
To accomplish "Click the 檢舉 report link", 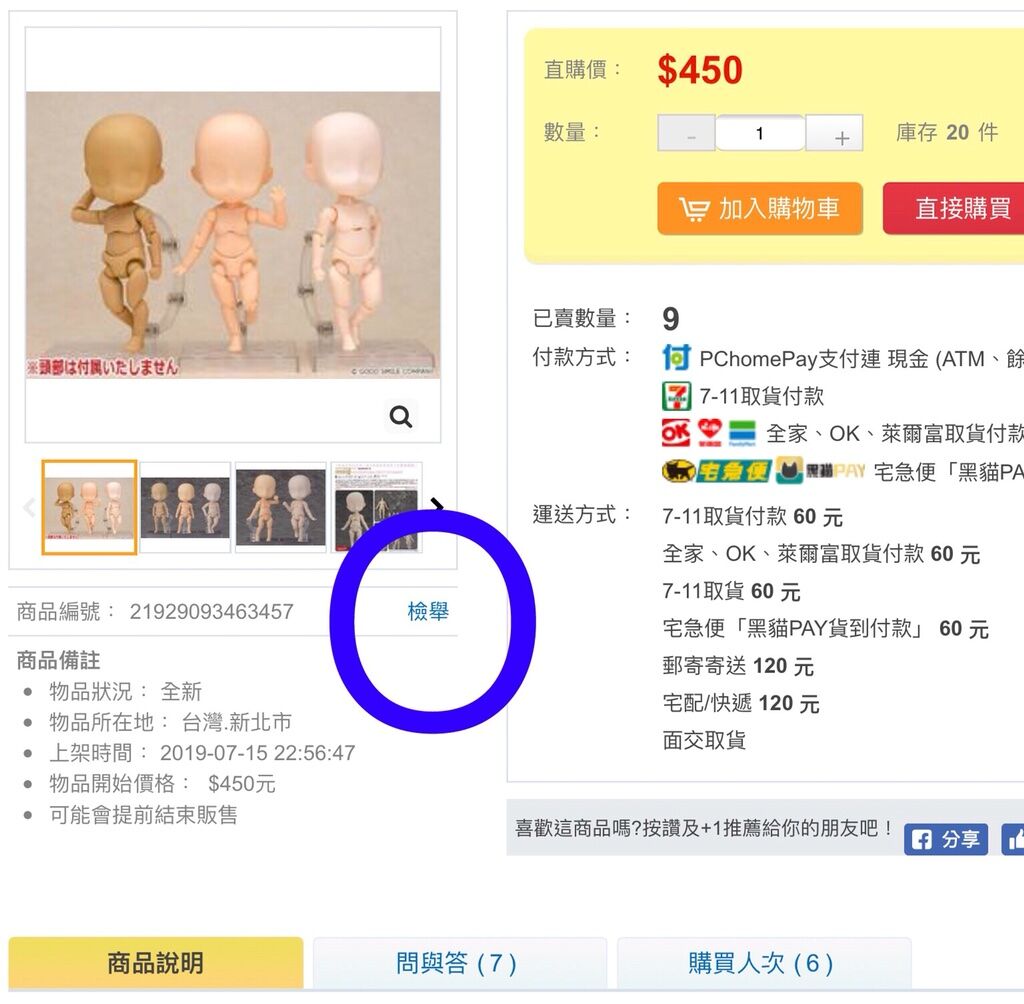I will click(428, 611).
